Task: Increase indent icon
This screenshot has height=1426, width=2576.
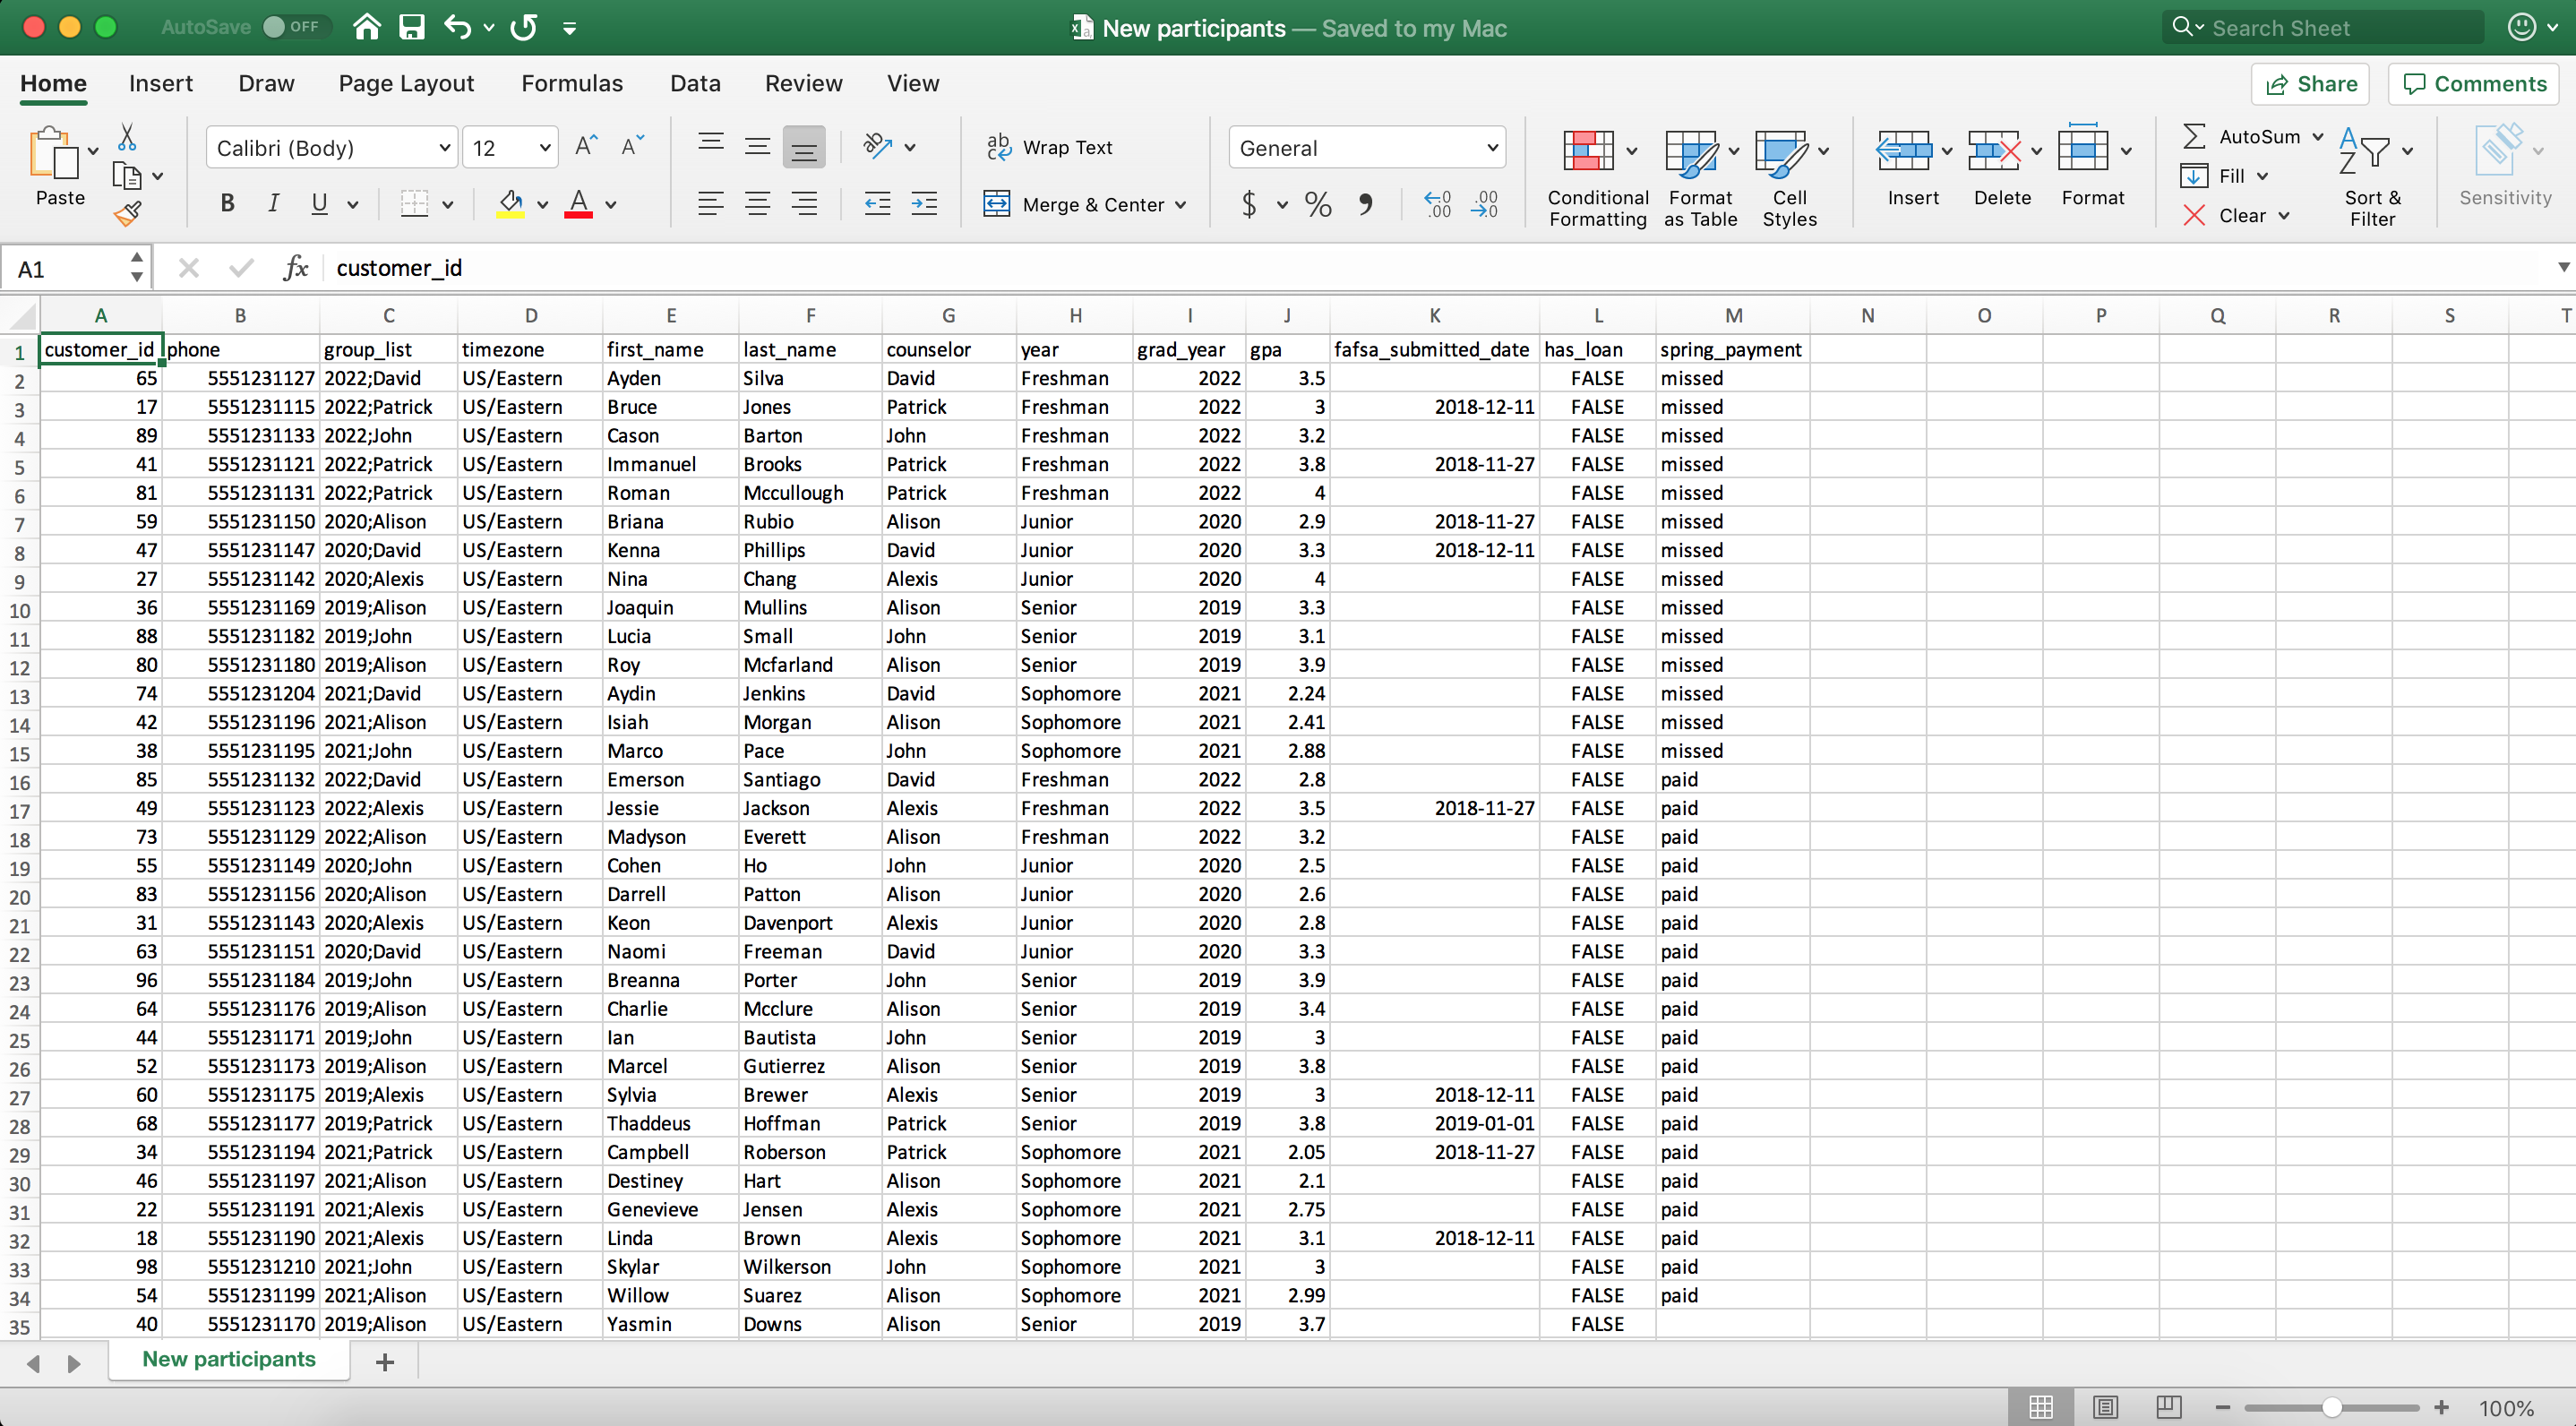Action: coord(924,204)
